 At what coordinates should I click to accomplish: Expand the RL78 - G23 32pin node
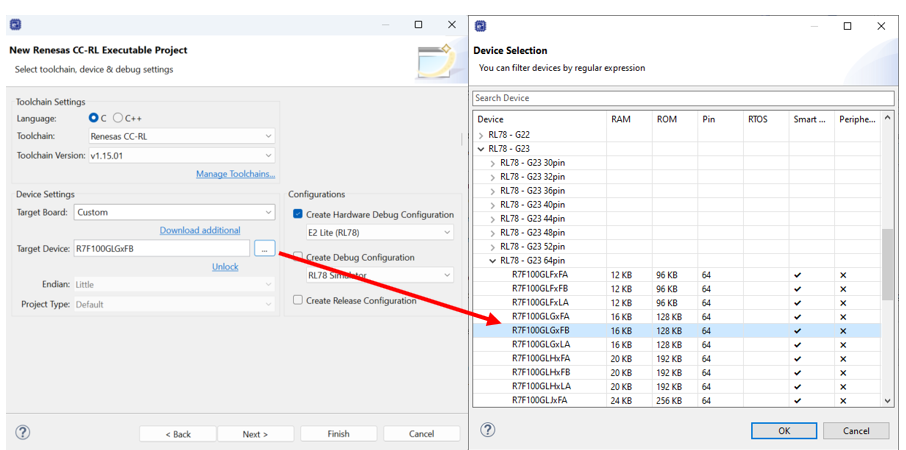(x=493, y=177)
